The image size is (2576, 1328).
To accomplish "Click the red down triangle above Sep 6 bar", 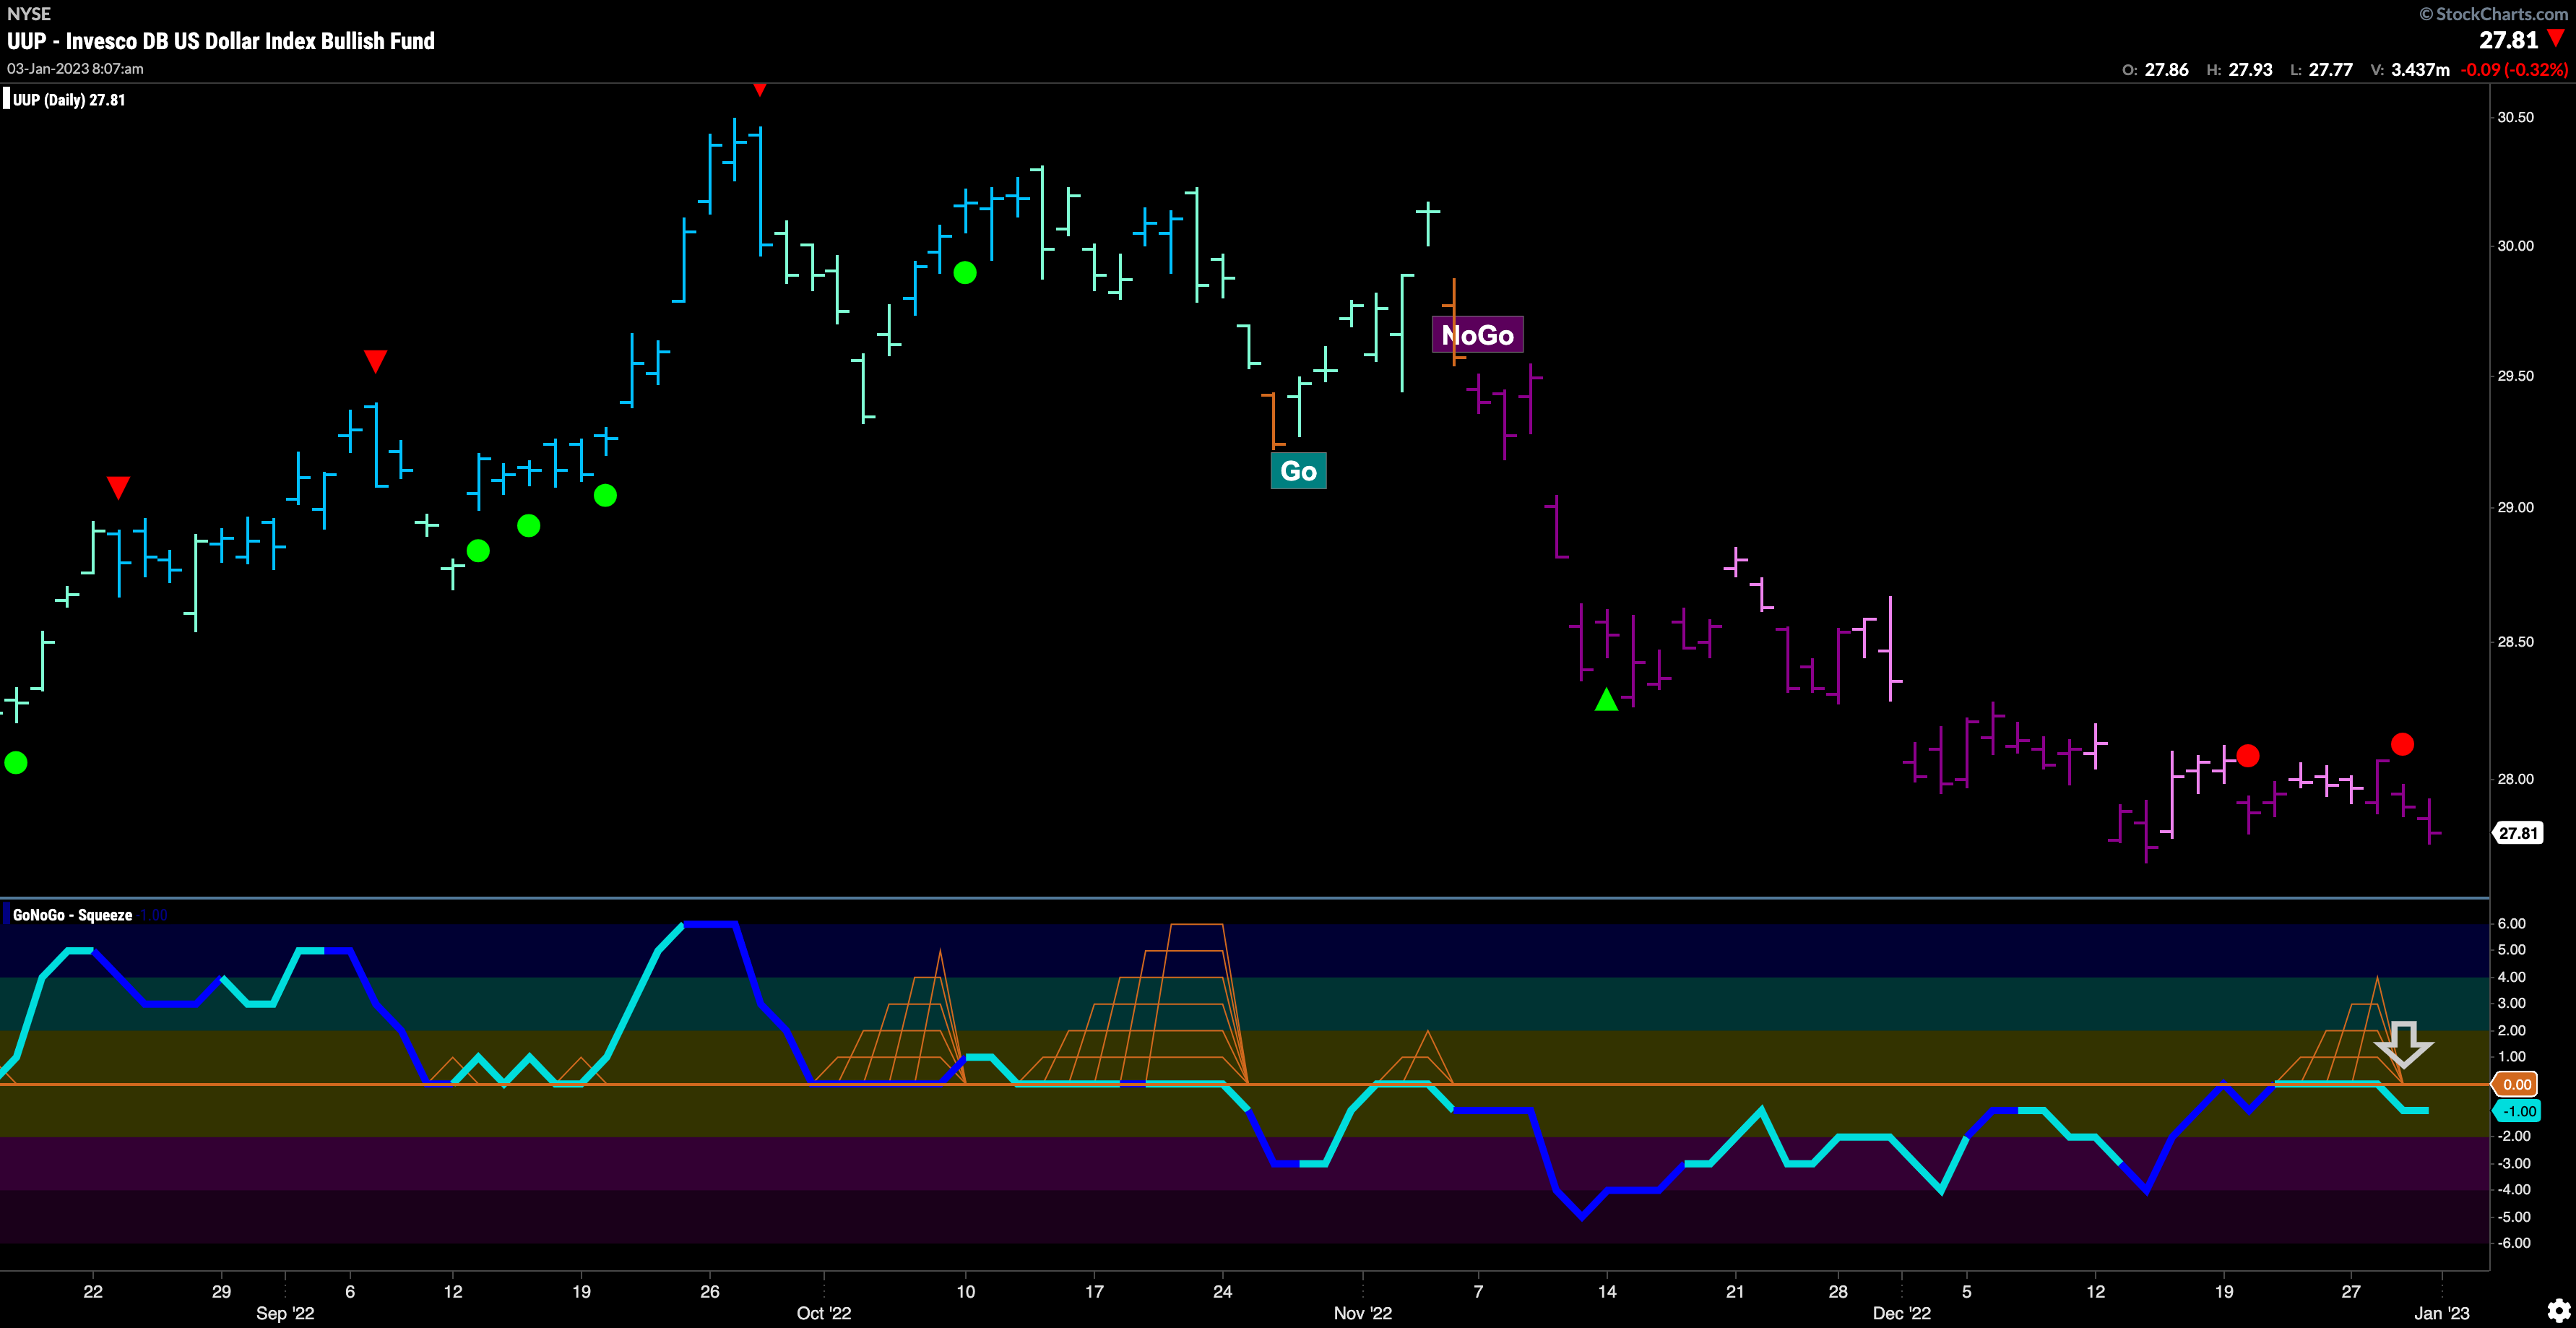I will point(375,360).
